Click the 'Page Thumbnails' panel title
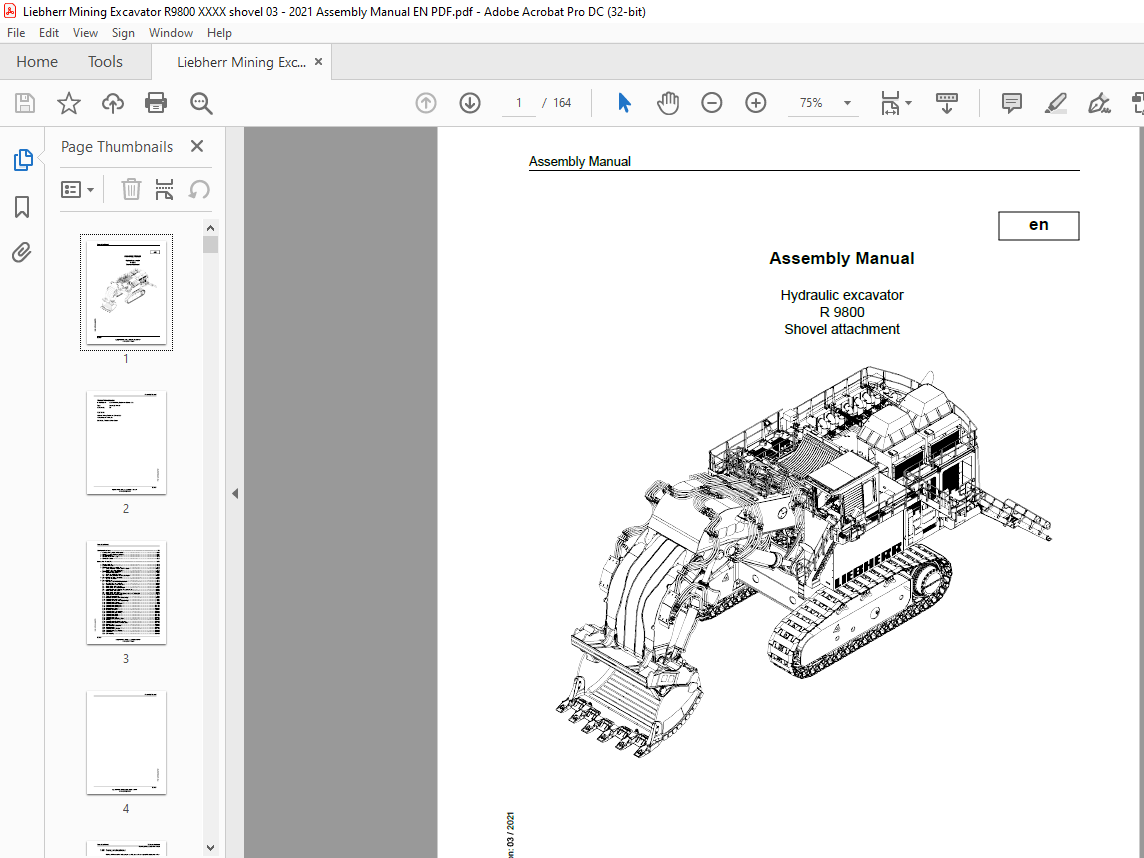The height and width of the screenshot is (858, 1144). pos(117,147)
